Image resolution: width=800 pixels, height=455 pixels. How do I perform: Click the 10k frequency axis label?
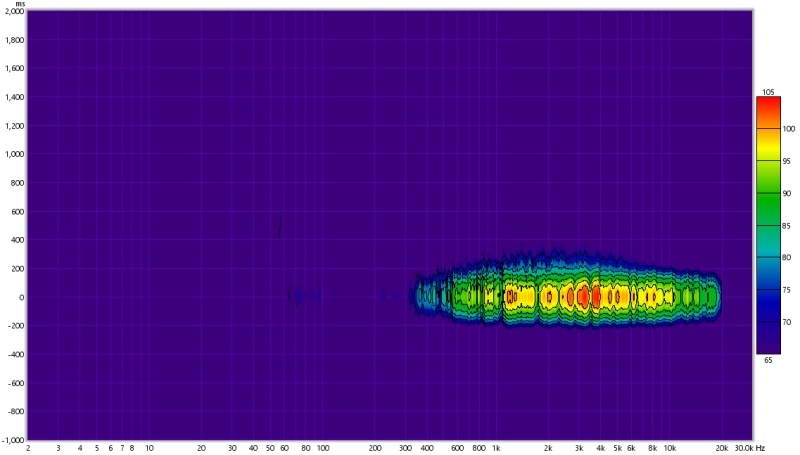[x=669, y=448]
